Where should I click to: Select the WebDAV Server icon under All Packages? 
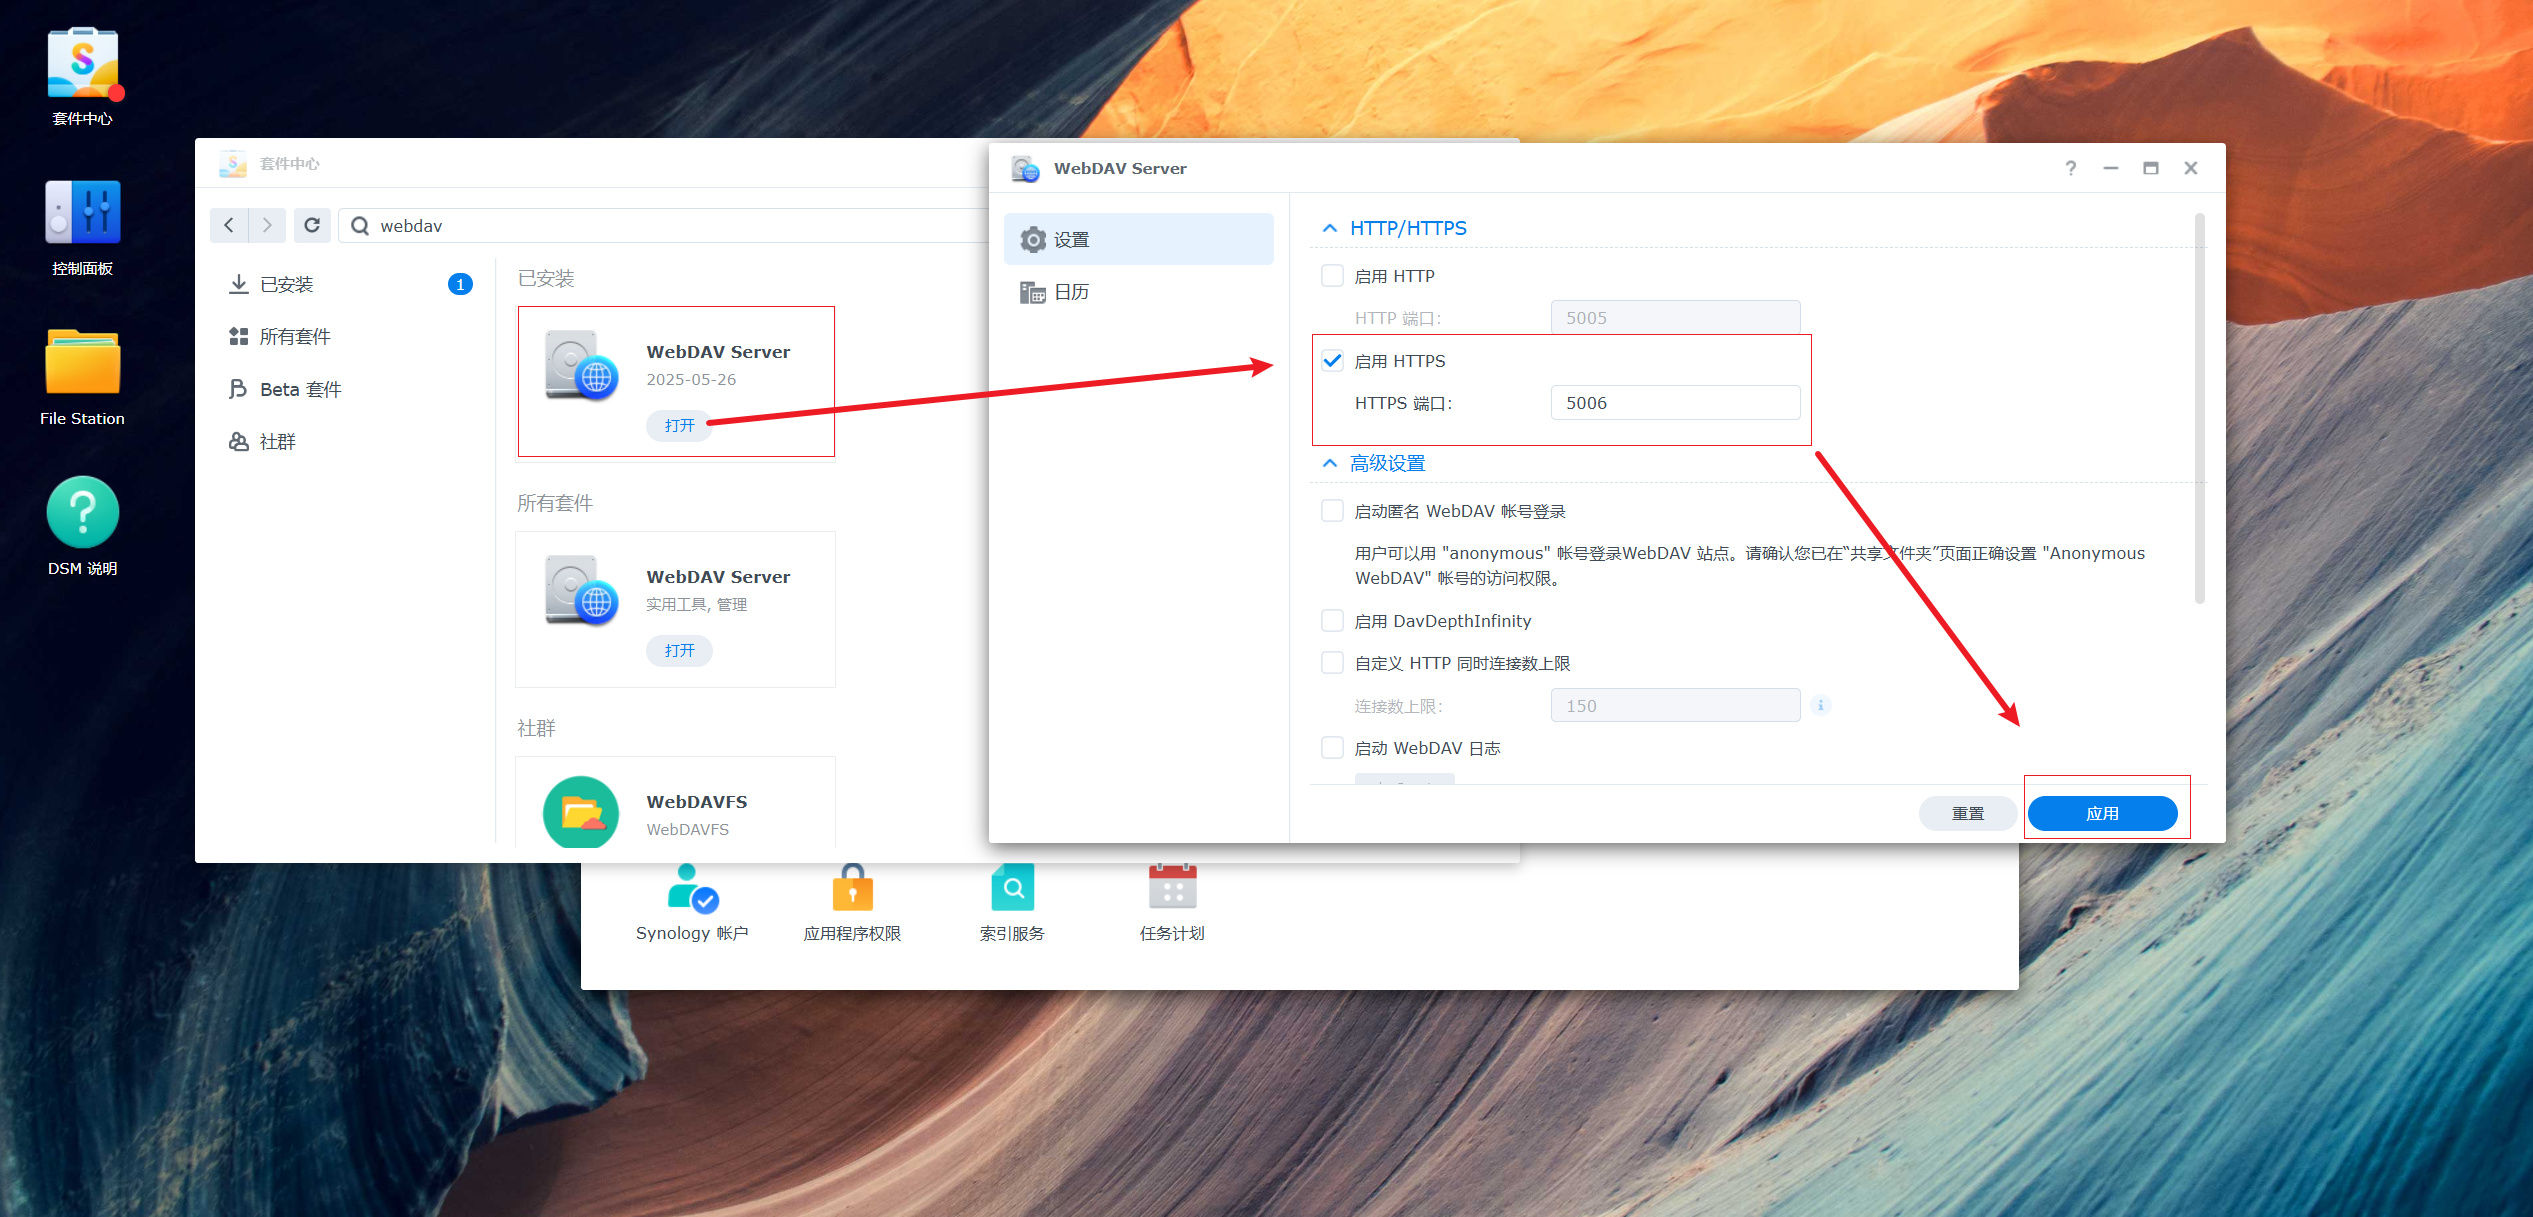[x=581, y=591]
